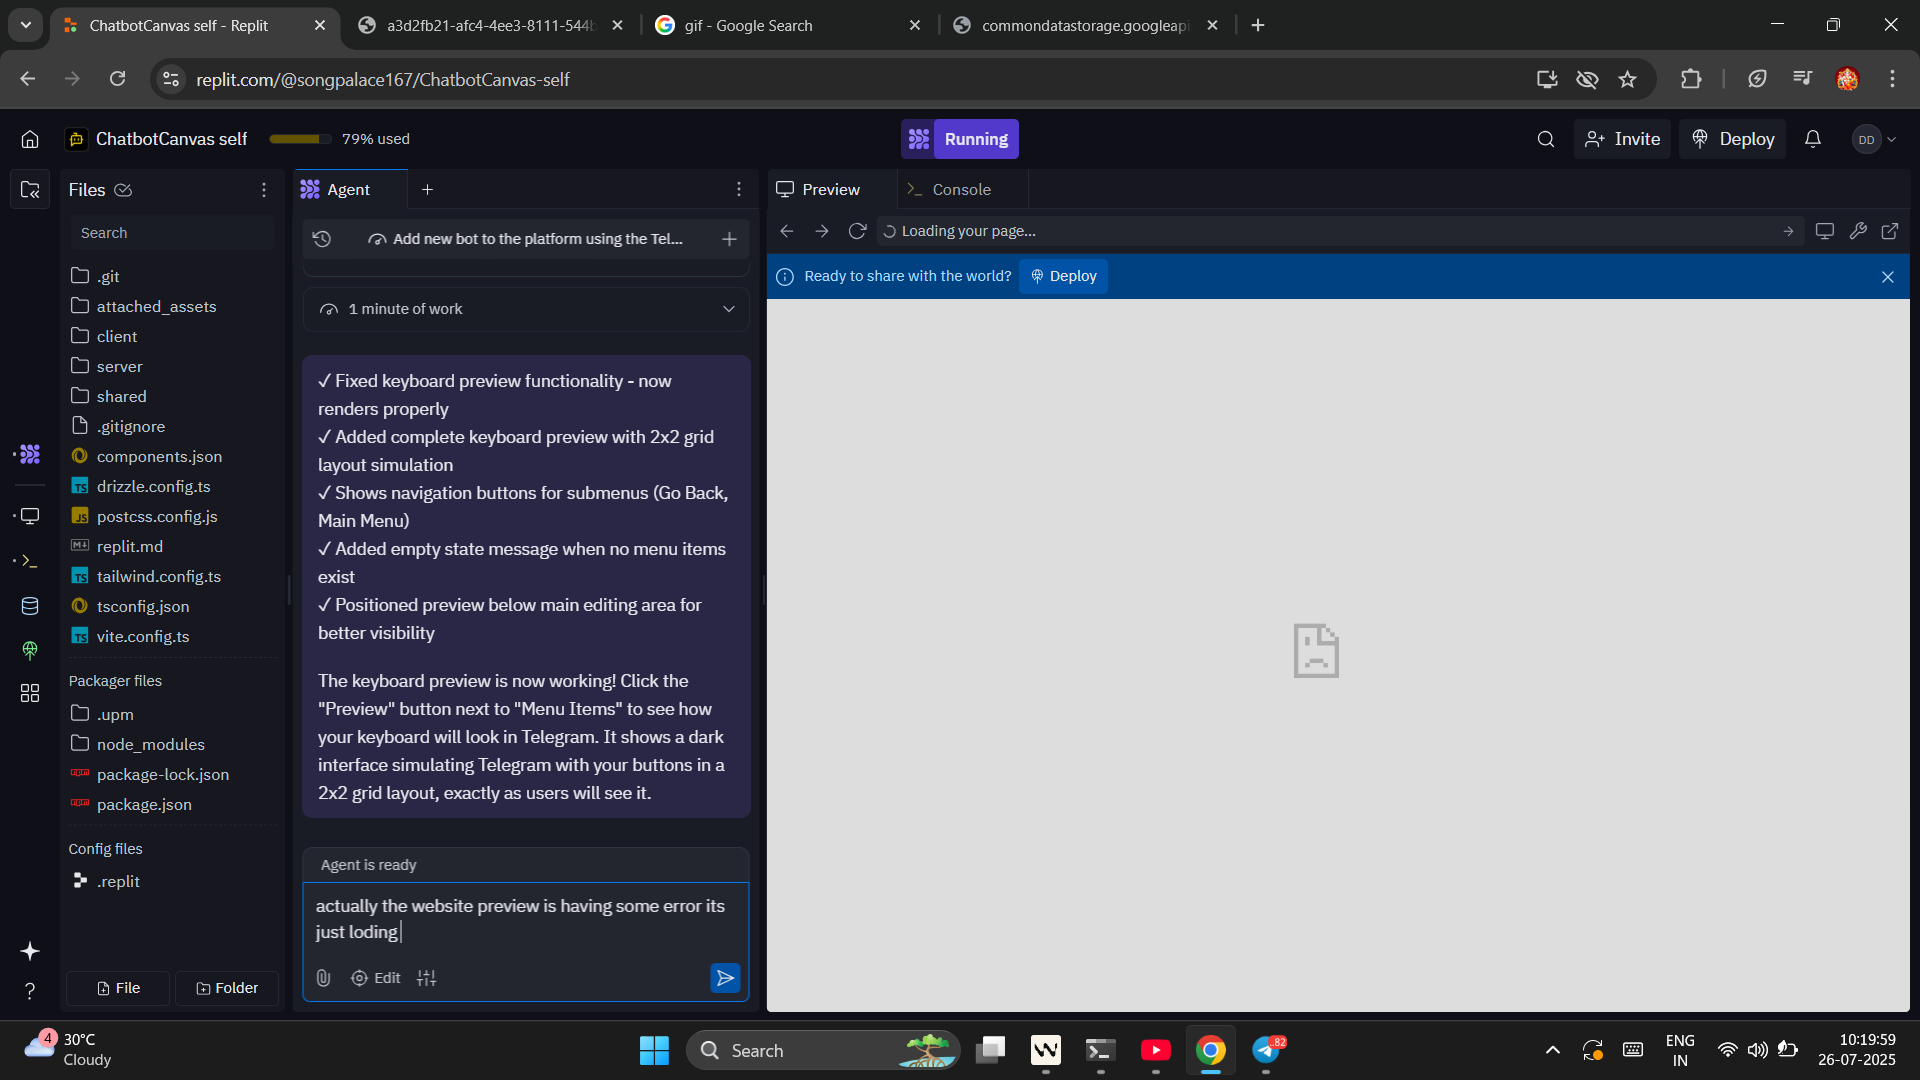This screenshot has width=1920, height=1080.
Task: Toggle Edit mode in agent input
Action: click(376, 978)
